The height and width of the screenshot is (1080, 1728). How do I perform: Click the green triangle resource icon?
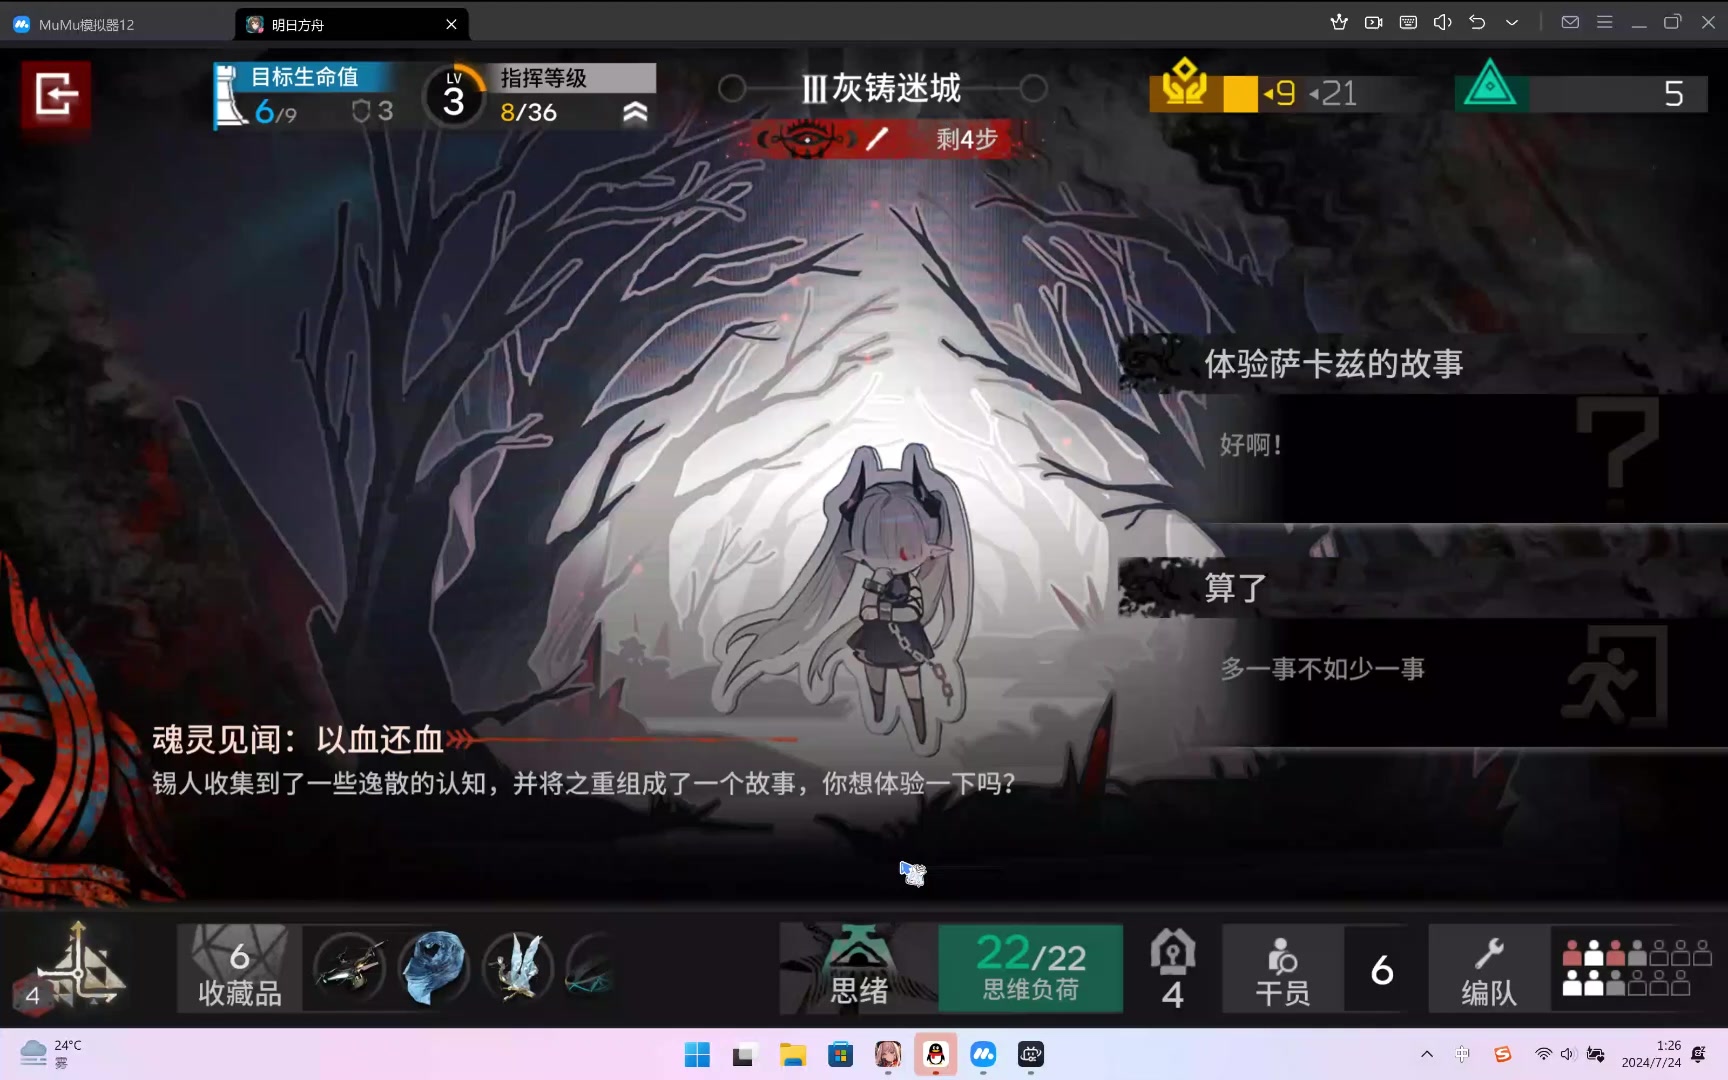pos(1490,84)
